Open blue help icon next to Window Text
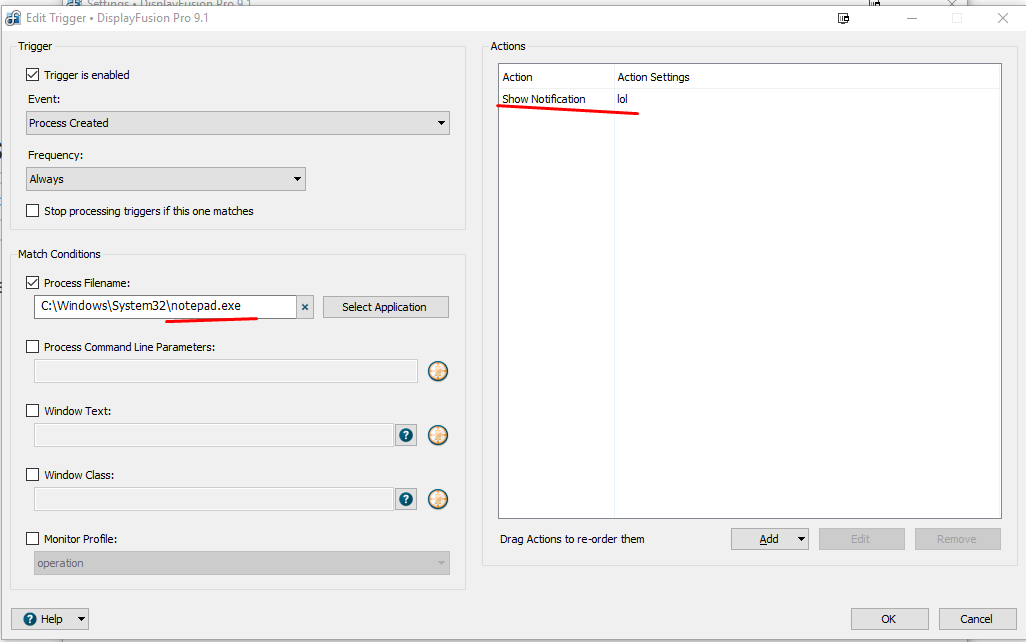The width and height of the screenshot is (1026, 642). point(406,435)
